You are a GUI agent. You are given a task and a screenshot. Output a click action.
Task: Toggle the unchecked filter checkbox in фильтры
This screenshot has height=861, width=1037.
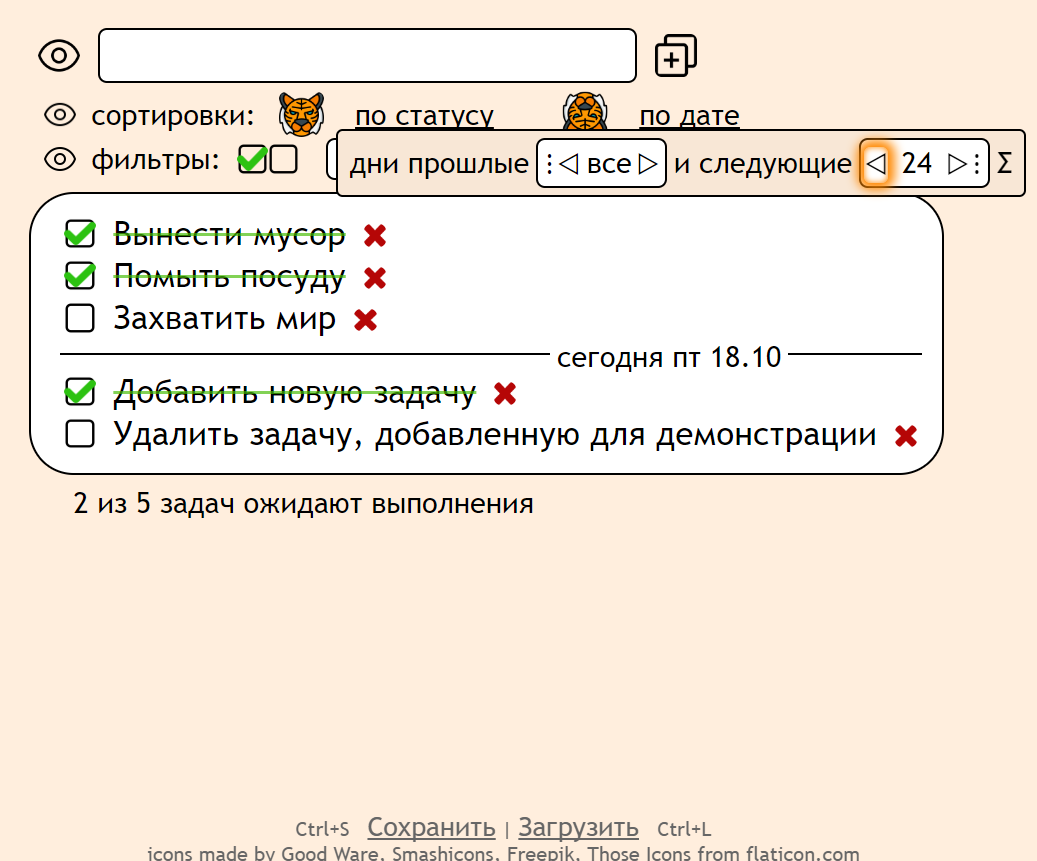coord(284,159)
